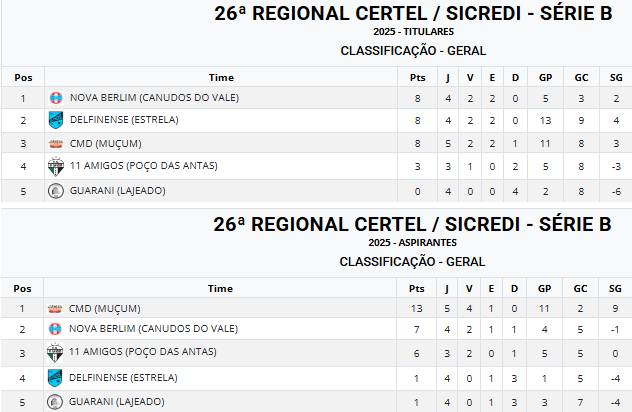Screen dimensions: 632x412
Task: Click the CMD crest in the Aspirantes table
Action: 56,309
